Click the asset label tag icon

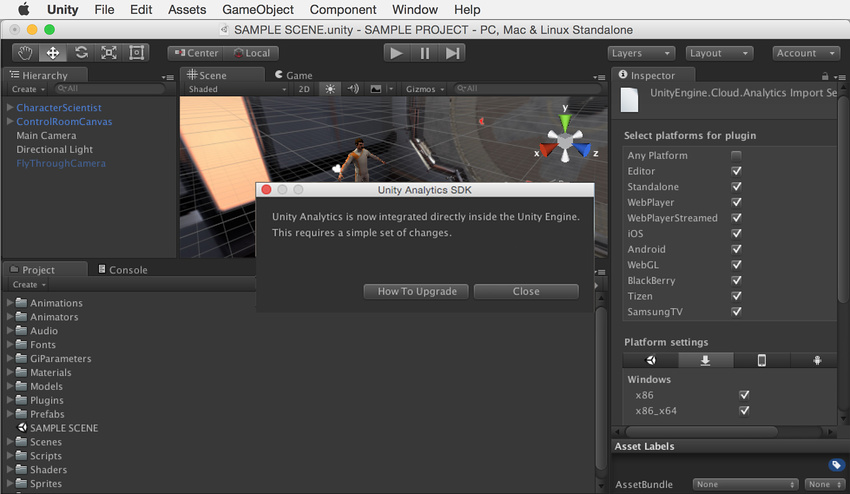[836, 465]
